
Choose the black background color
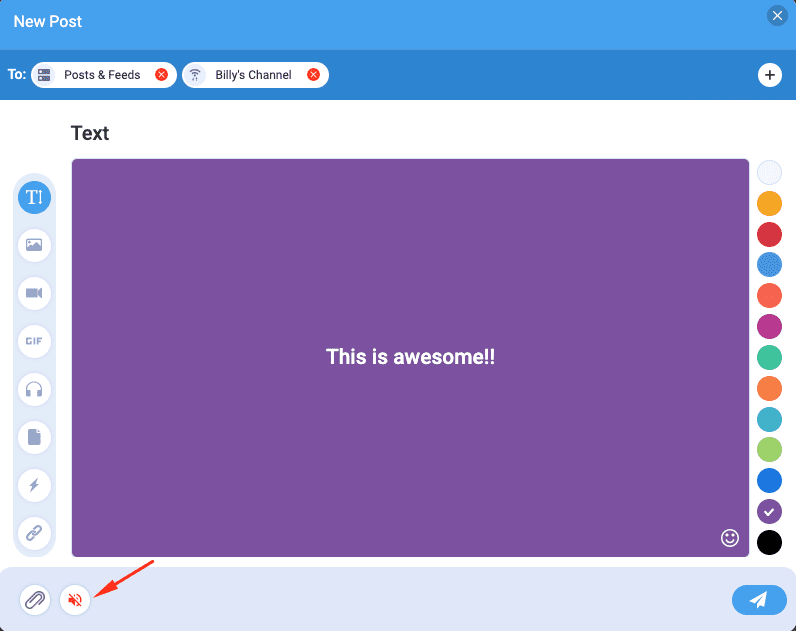(x=769, y=542)
